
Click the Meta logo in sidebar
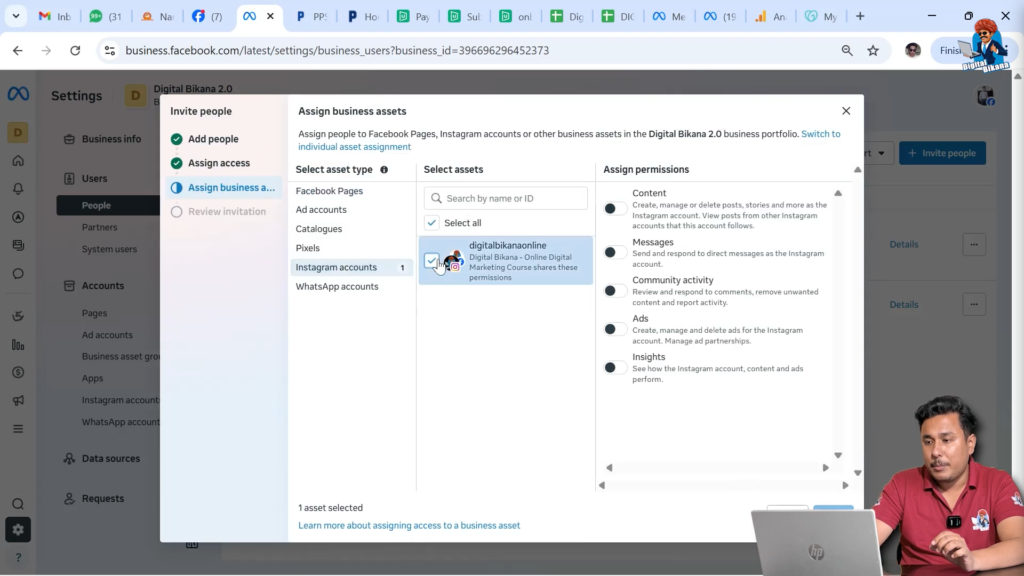(x=18, y=94)
